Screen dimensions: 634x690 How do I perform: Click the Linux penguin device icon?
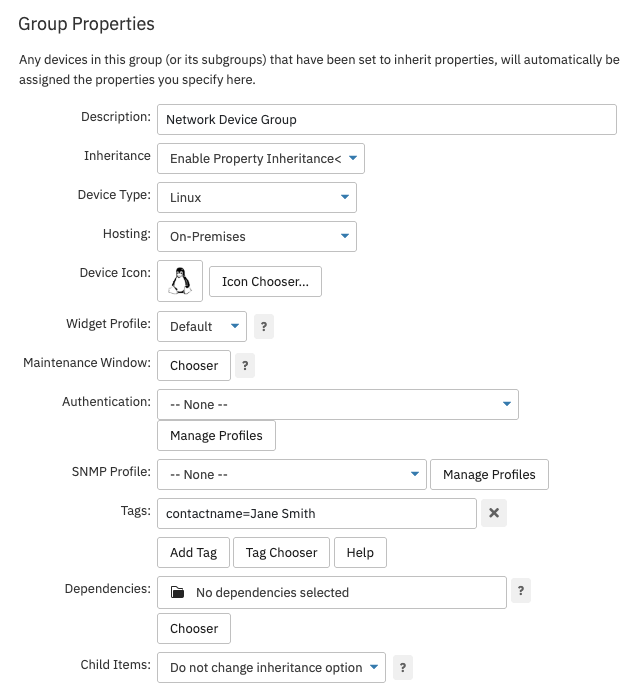coord(180,281)
